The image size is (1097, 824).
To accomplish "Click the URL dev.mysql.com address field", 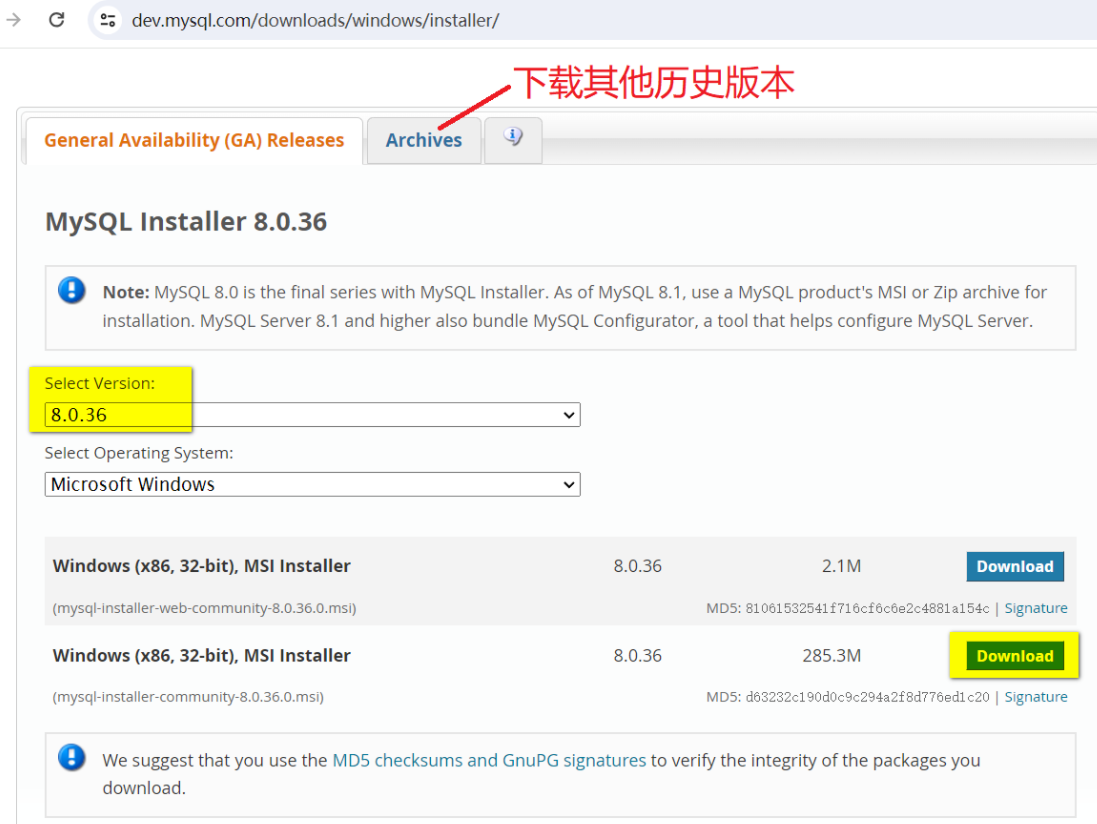I will click(x=315, y=20).
